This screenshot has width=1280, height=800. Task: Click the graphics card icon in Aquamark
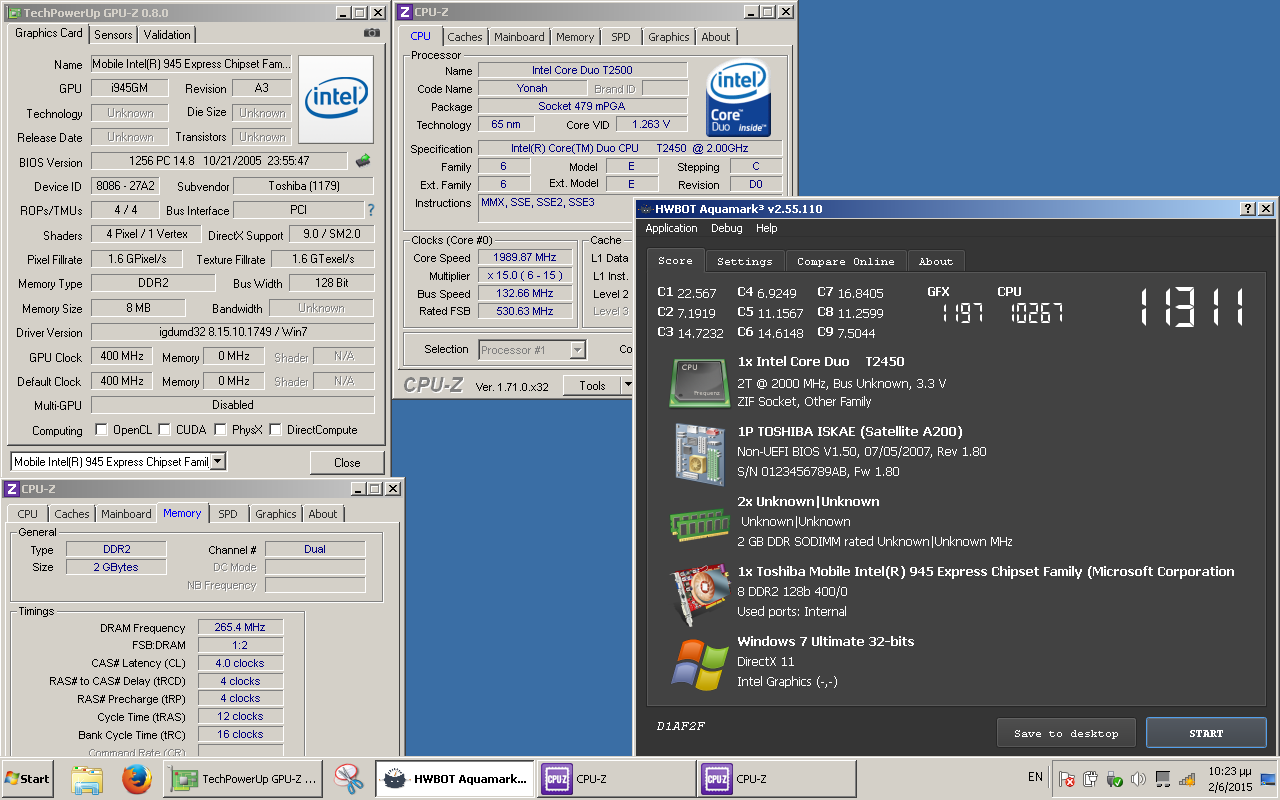pyautogui.click(x=699, y=594)
